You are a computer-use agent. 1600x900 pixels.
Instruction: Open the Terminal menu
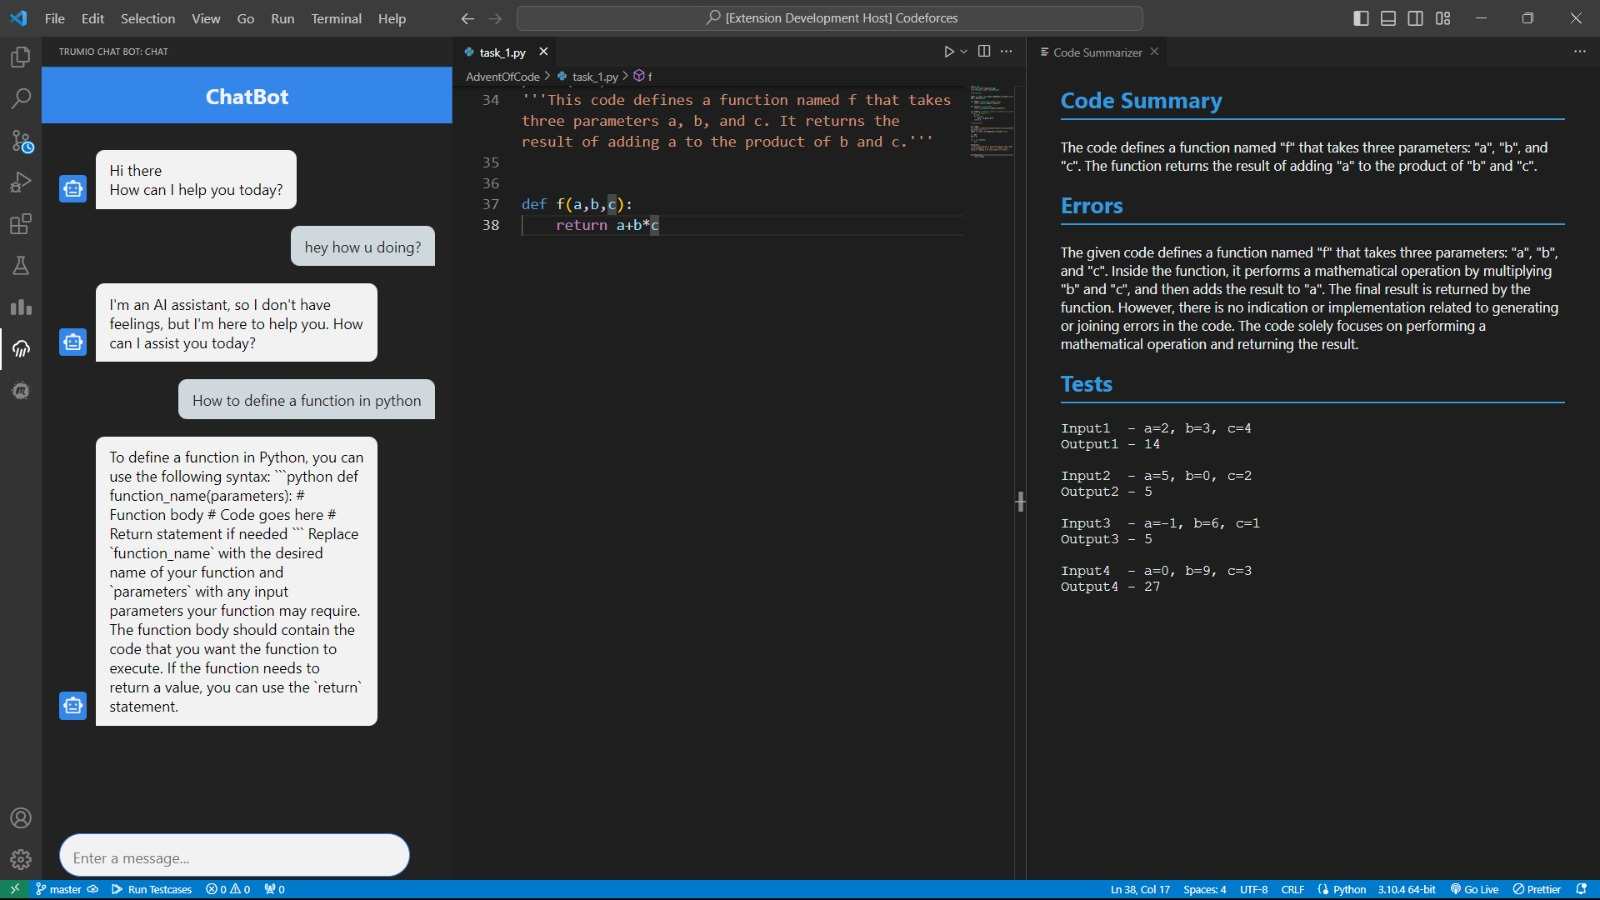[x=336, y=18]
